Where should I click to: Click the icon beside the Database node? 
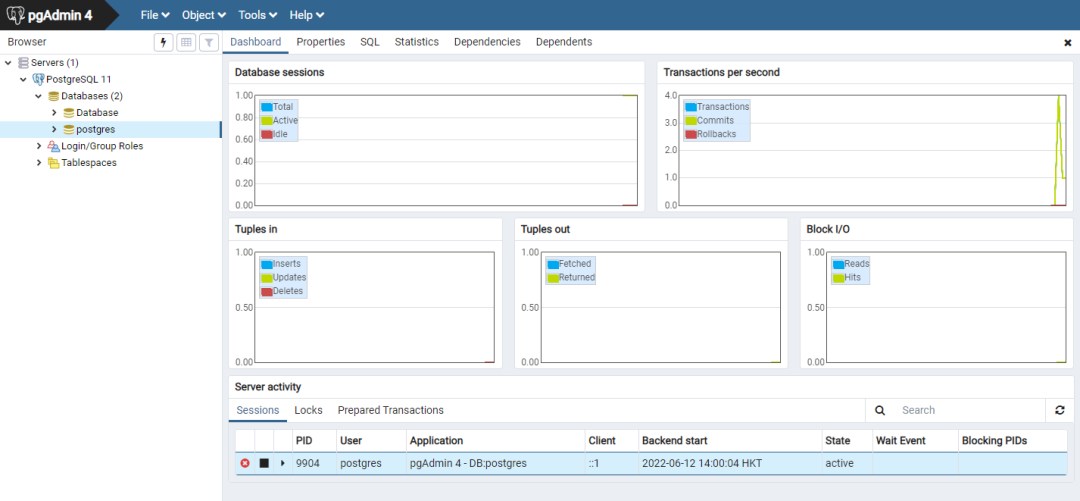(x=69, y=112)
